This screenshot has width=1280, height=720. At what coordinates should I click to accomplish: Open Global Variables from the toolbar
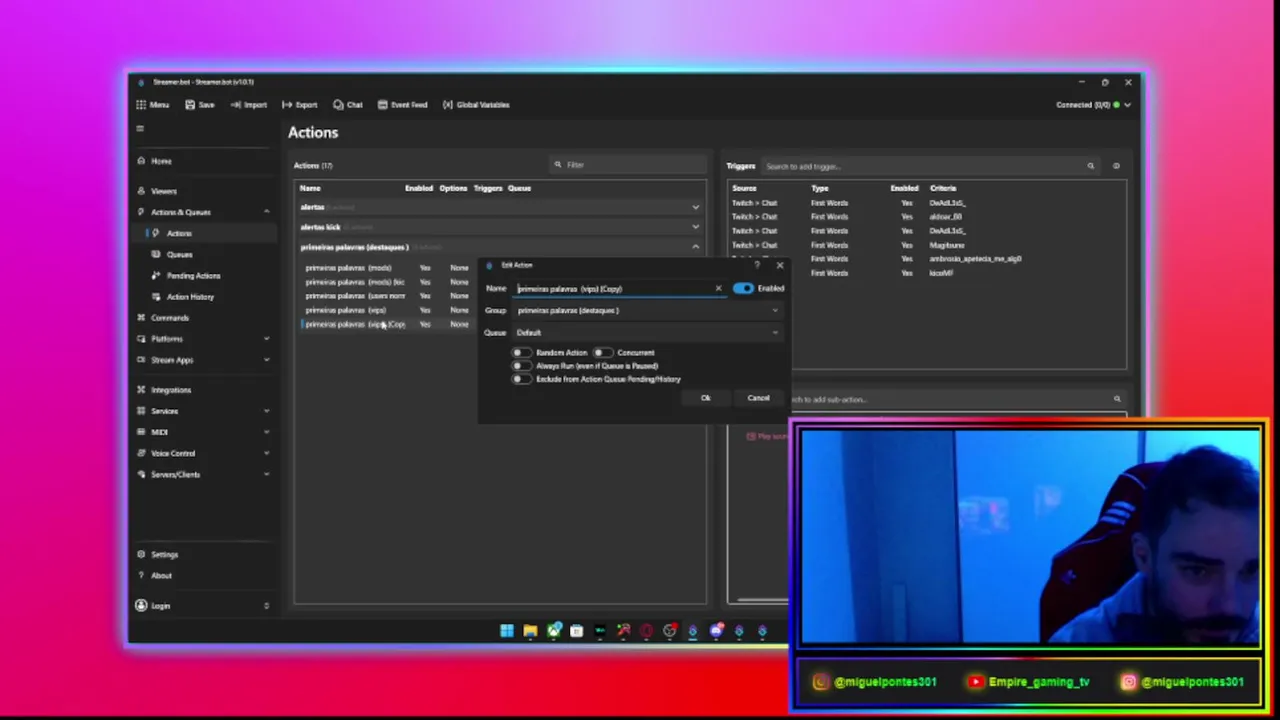(476, 104)
